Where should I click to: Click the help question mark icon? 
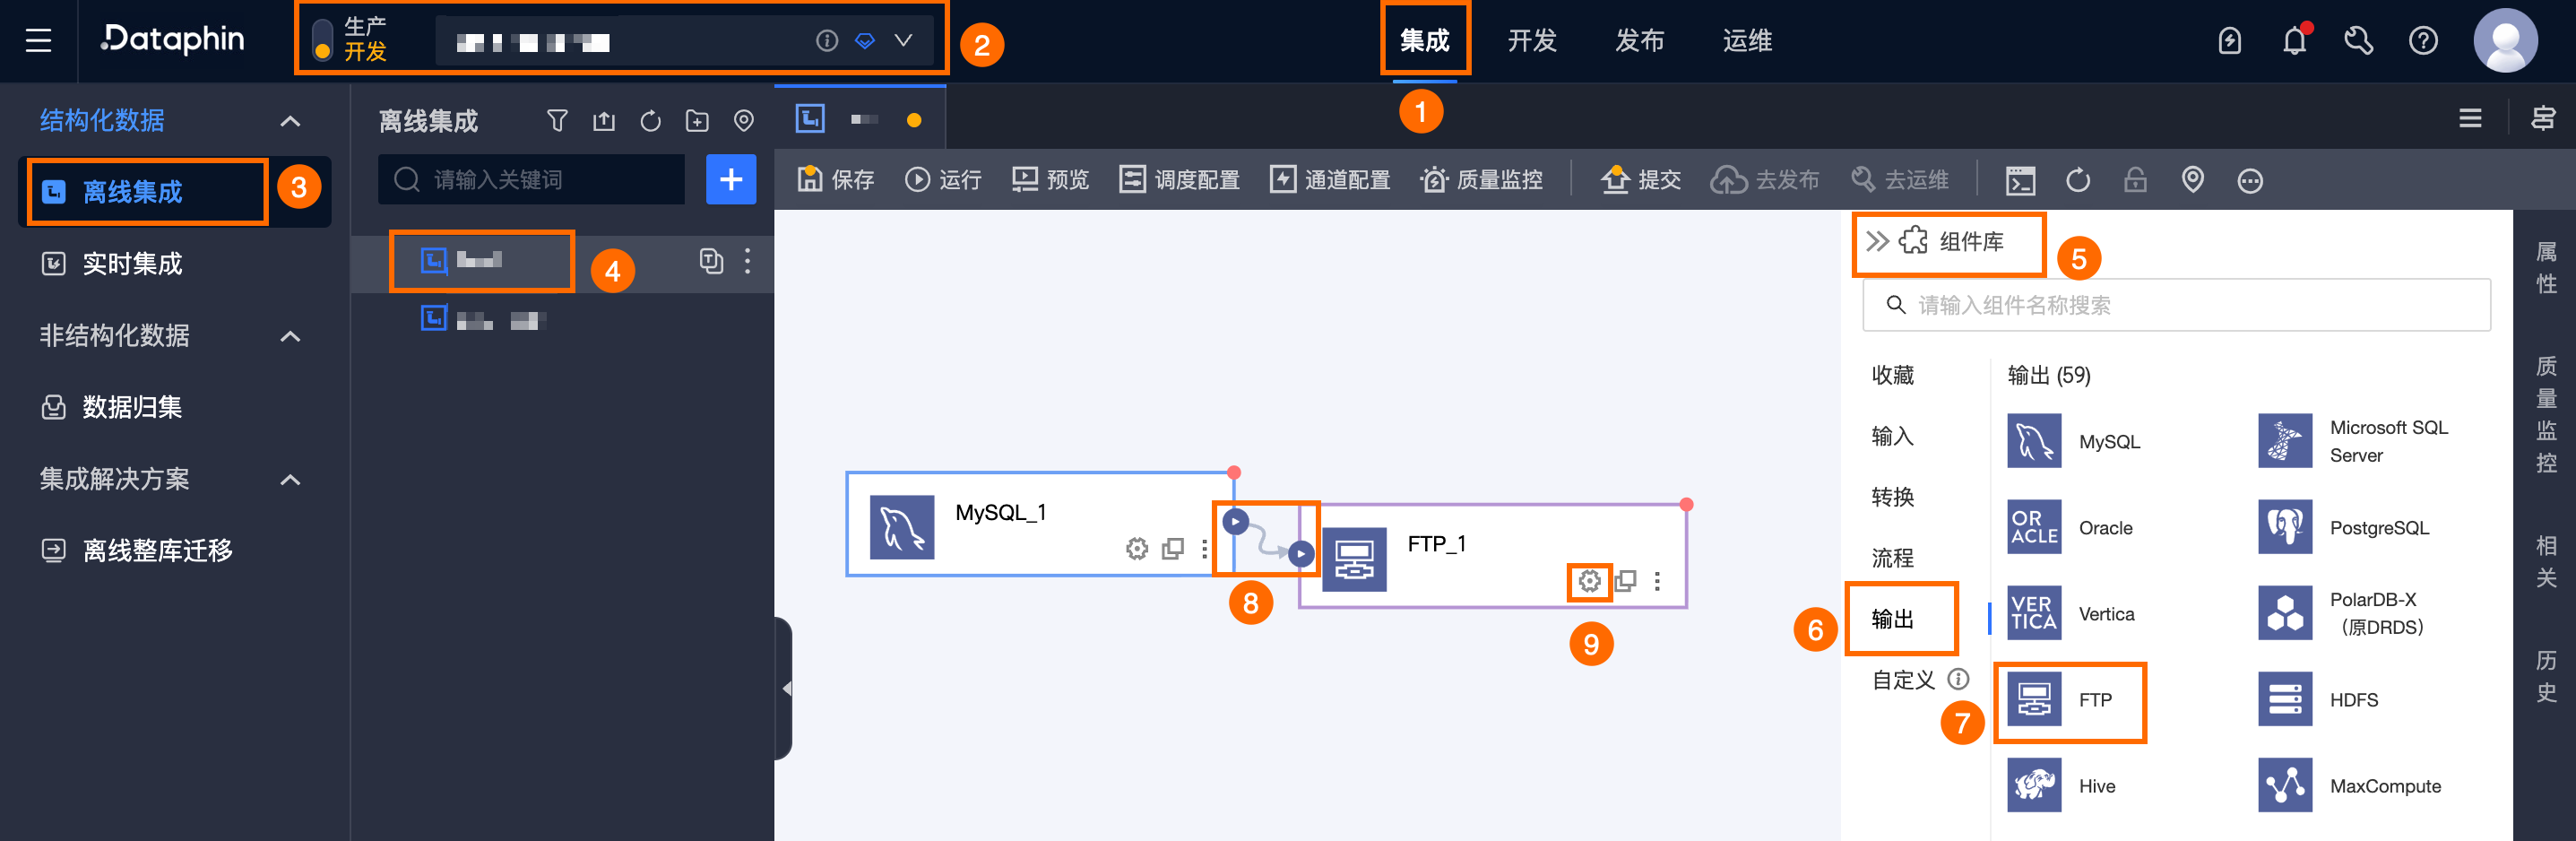(x=2423, y=41)
